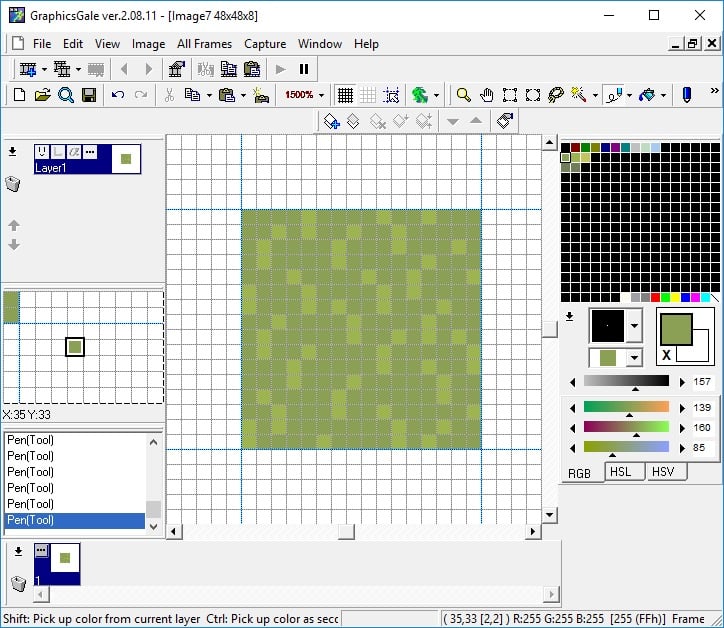
Task: Open the Copy options dropdown arrow
Action: point(209,95)
